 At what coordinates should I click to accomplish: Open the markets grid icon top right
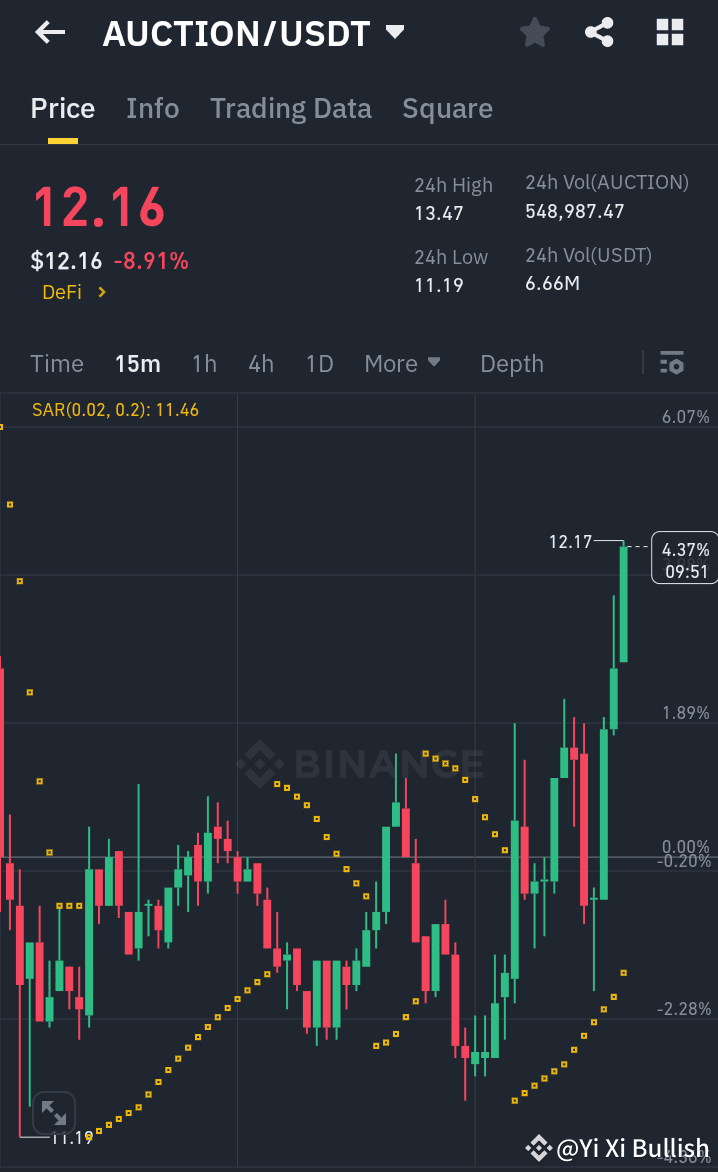pos(668,32)
